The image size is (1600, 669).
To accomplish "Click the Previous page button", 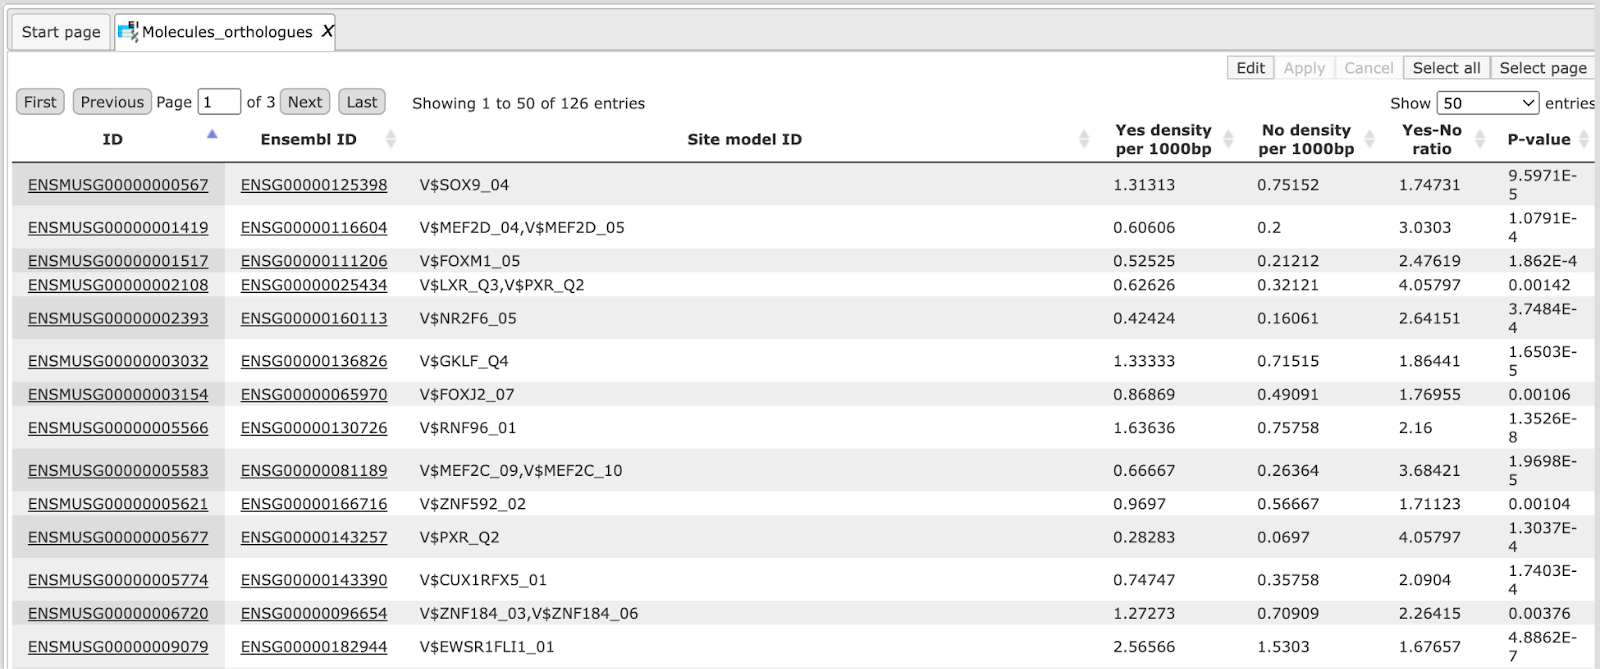I will pos(112,102).
